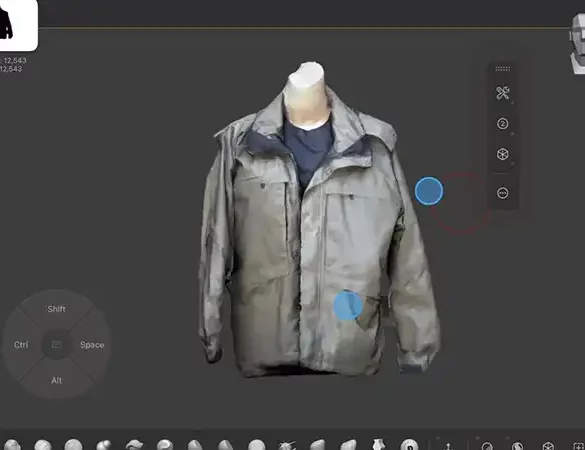Expand the flyout arrow under the circled 2 icon

point(513,133)
